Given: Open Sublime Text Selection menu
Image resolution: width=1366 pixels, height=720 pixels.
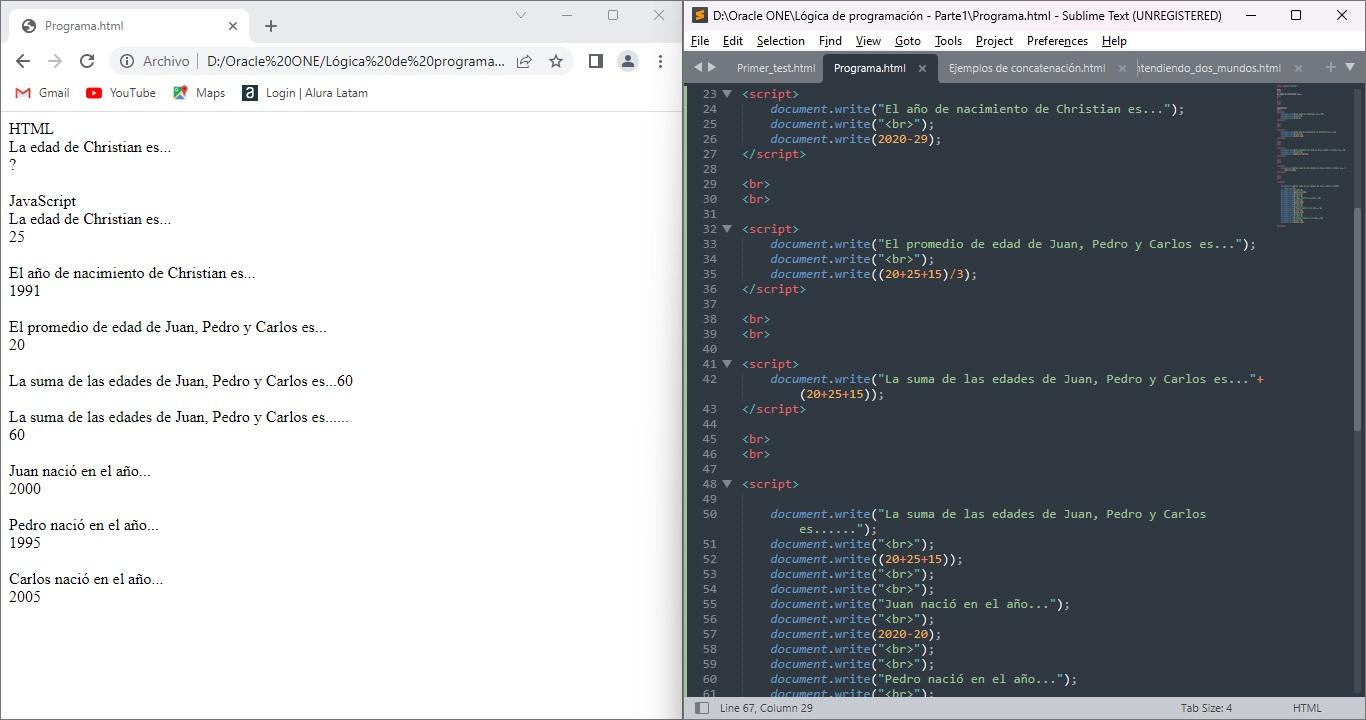Looking at the screenshot, I should 781,41.
